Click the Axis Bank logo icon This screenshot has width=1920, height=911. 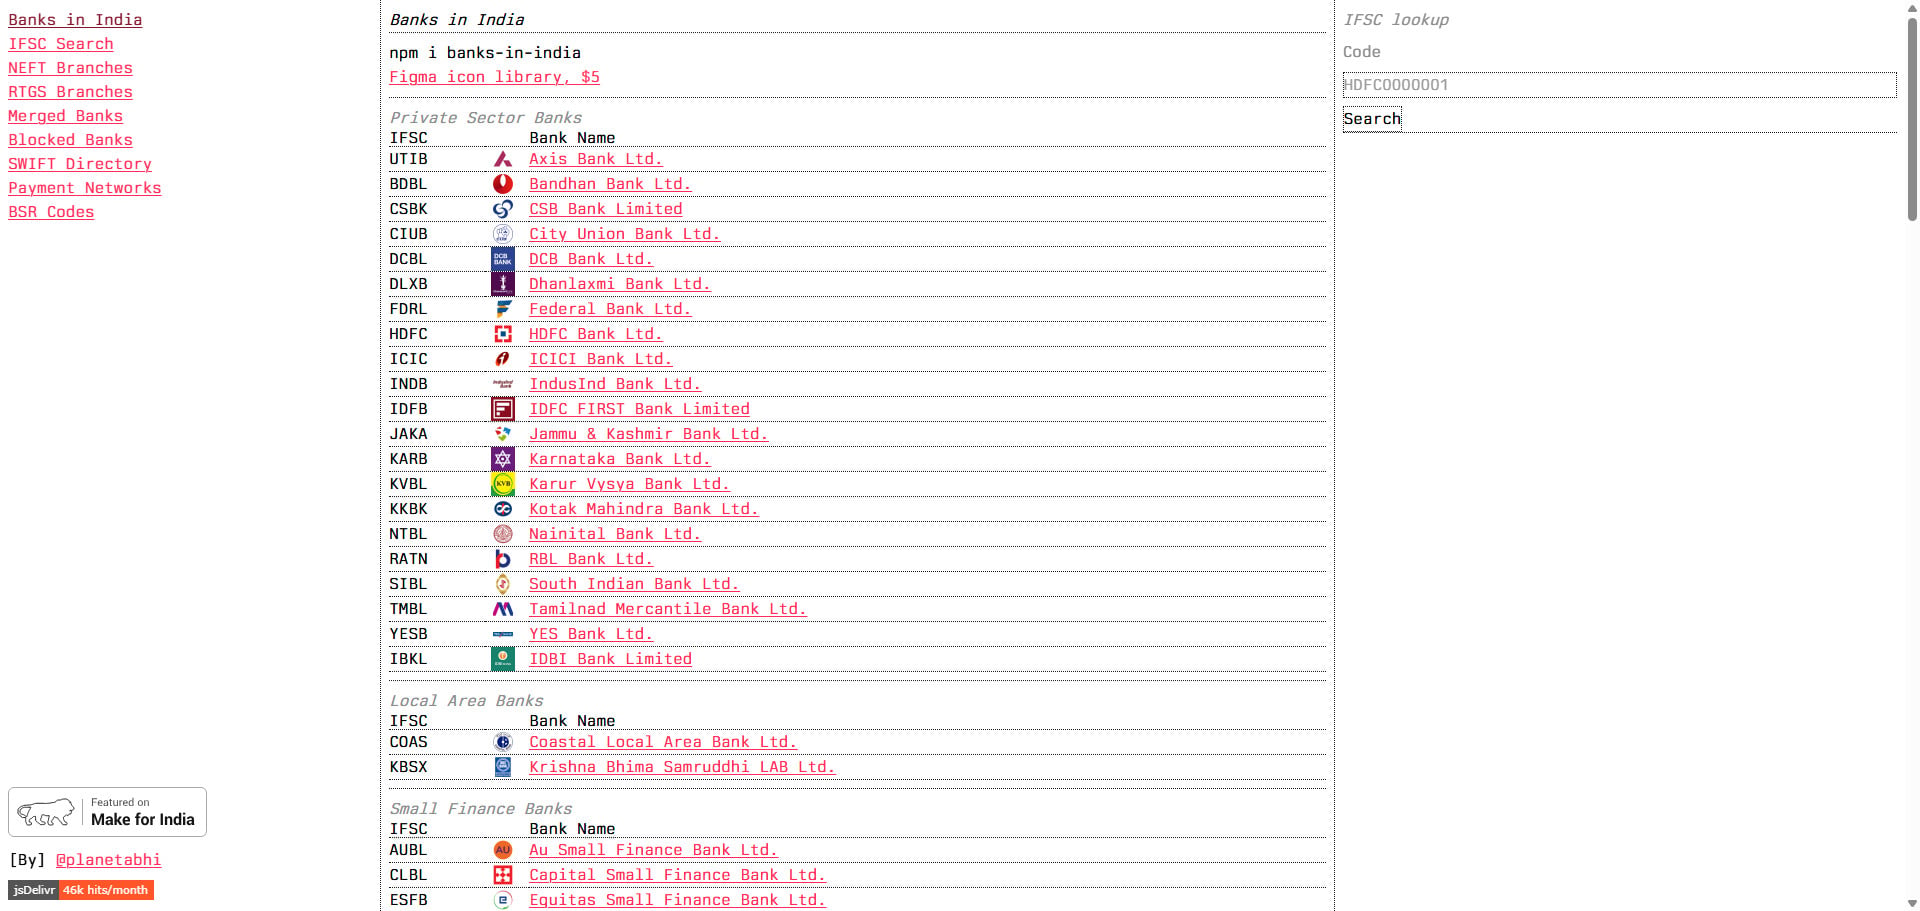tap(503, 159)
